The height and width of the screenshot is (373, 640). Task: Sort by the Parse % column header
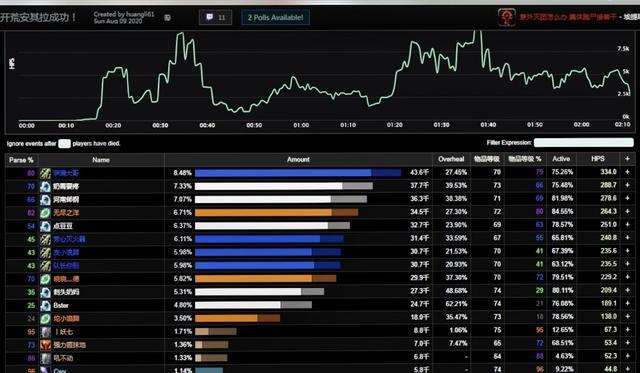pyautogui.click(x=21, y=160)
